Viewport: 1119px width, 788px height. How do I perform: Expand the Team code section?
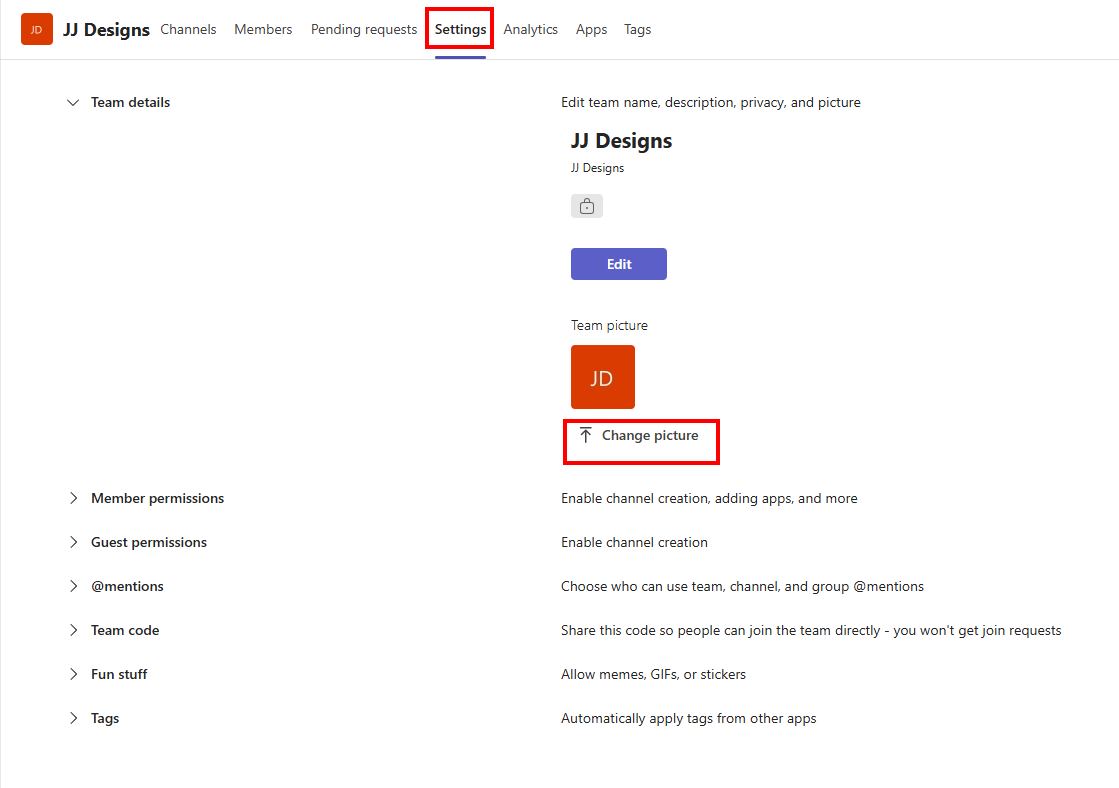coord(73,630)
